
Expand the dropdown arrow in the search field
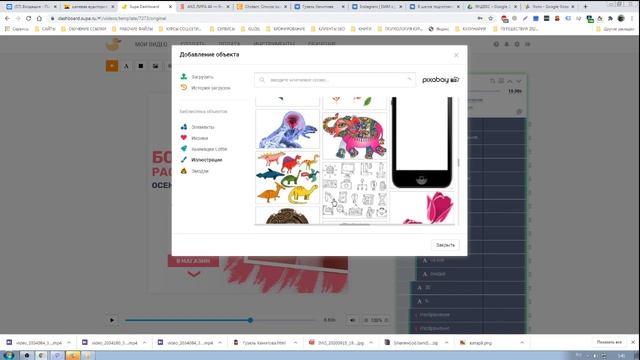409,79
